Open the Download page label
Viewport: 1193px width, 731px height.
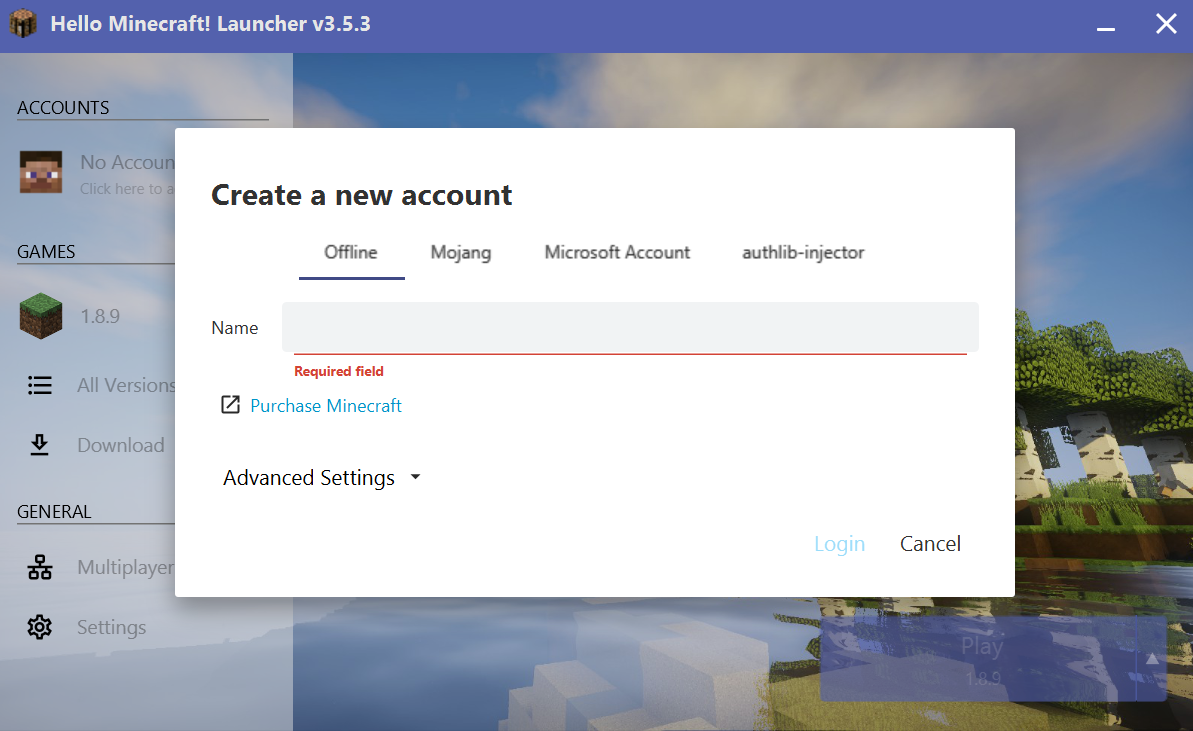(x=120, y=445)
